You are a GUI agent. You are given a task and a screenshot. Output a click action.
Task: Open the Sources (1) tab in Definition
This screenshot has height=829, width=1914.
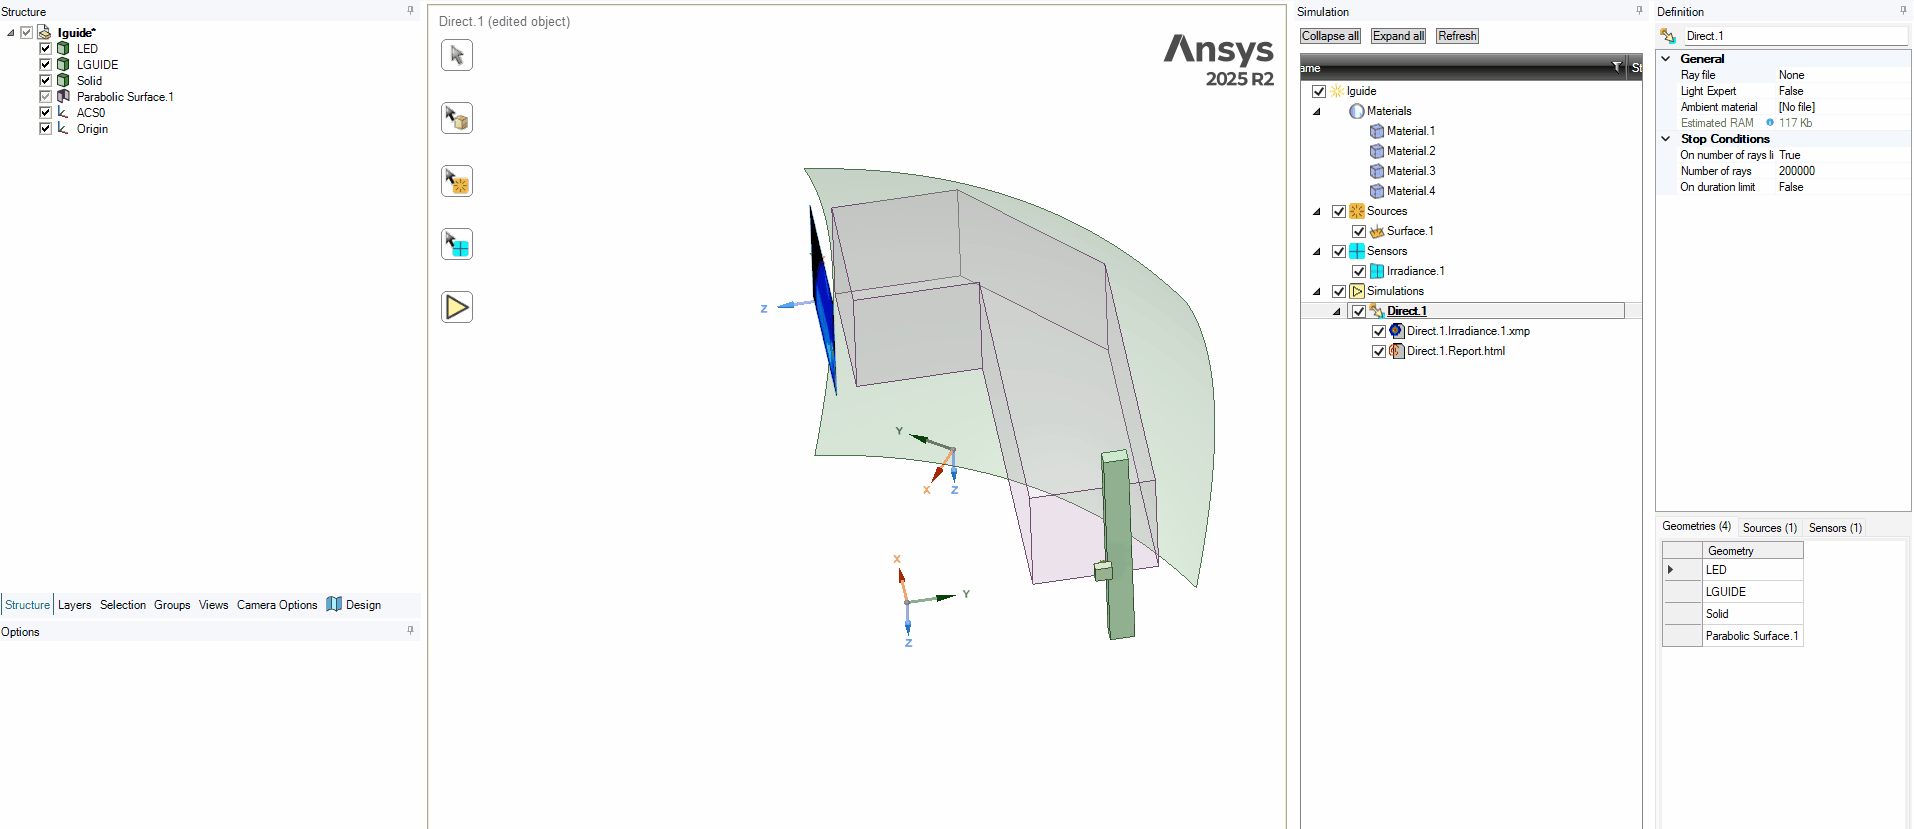[1769, 528]
